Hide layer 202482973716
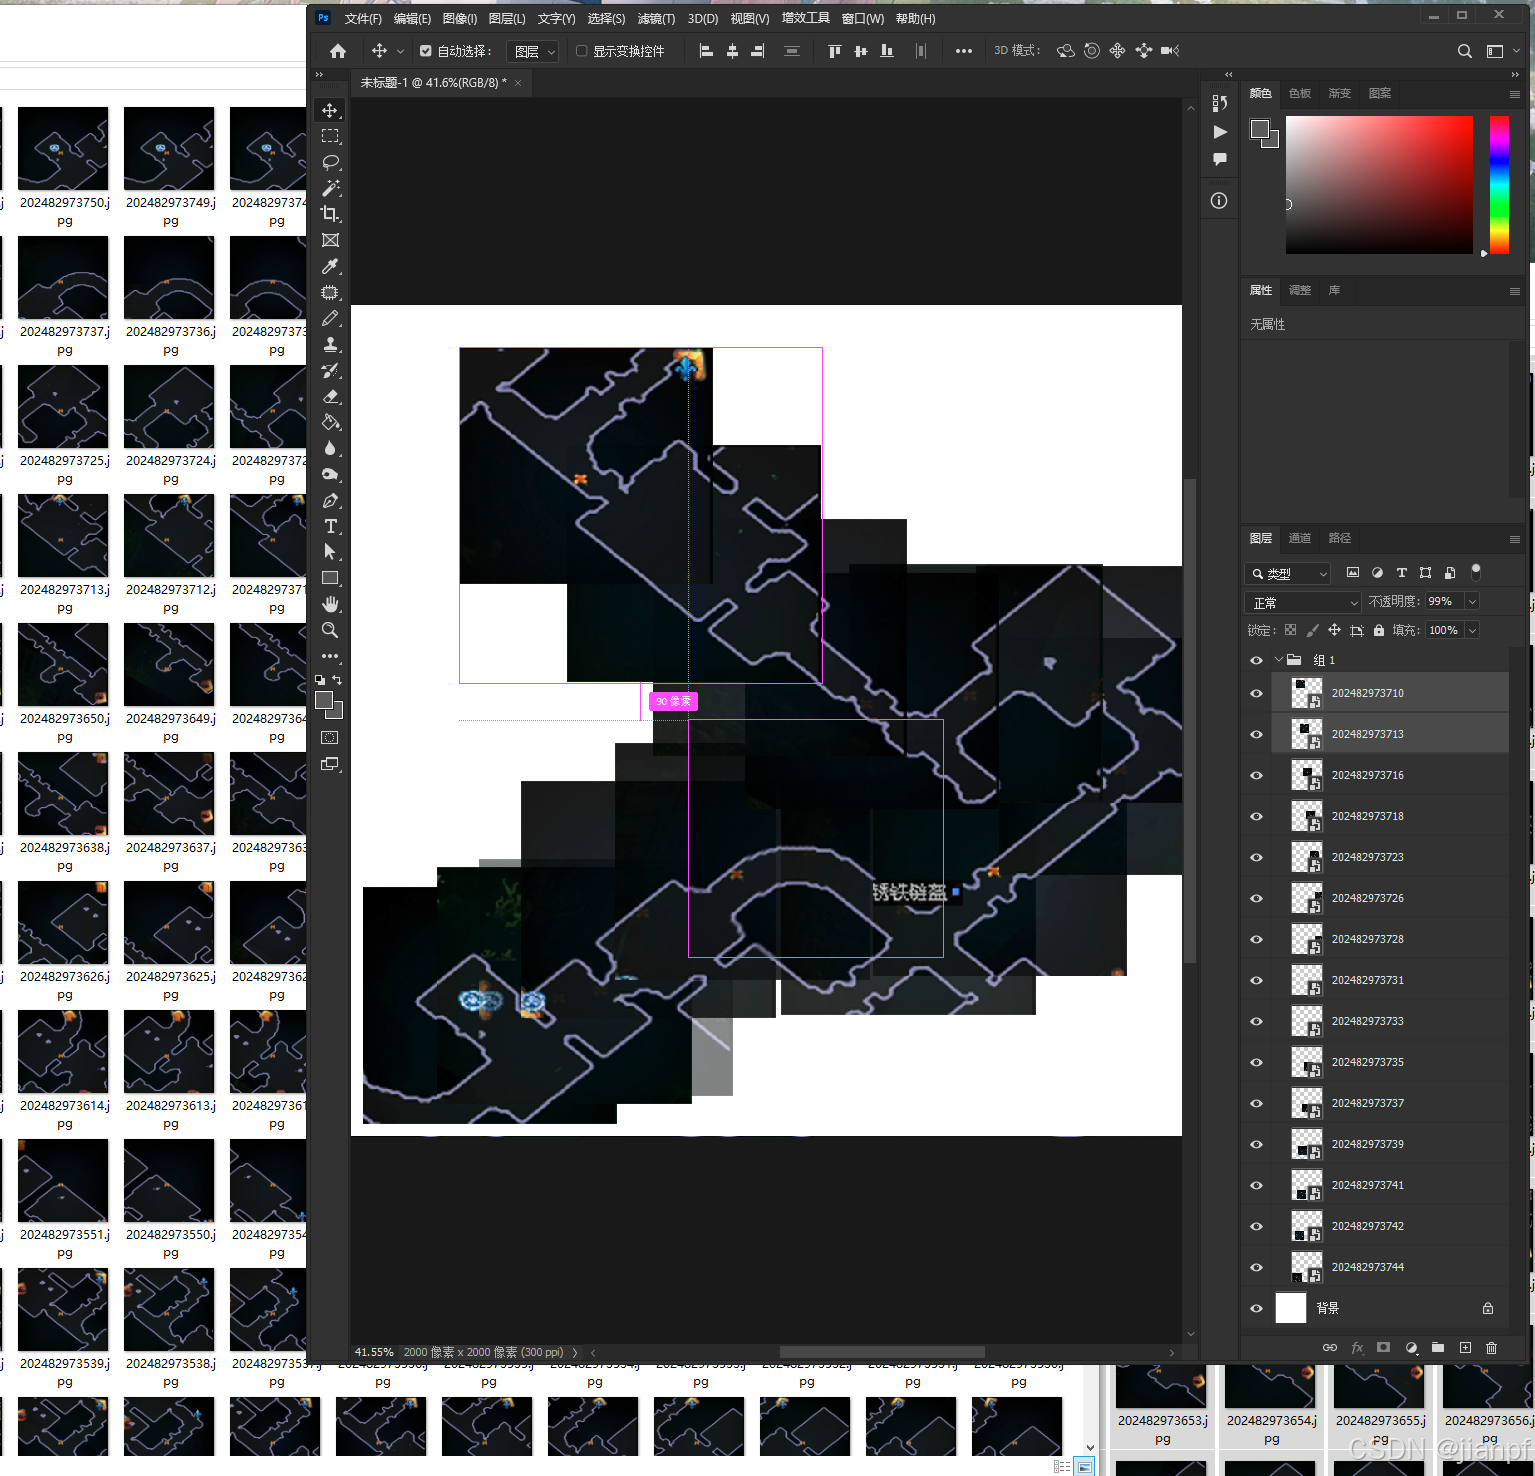Image resolution: width=1535 pixels, height=1476 pixels. 1256,775
